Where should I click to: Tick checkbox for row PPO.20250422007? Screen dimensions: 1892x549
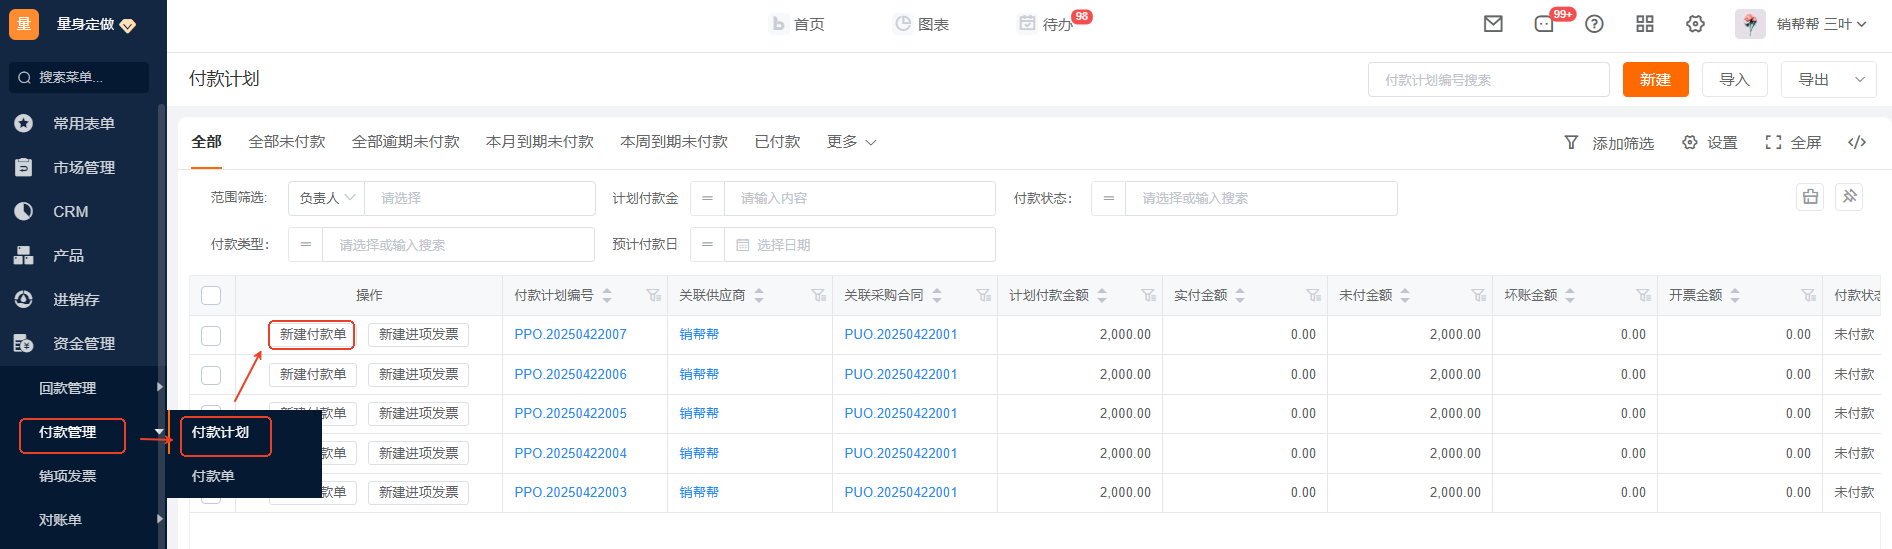[211, 335]
